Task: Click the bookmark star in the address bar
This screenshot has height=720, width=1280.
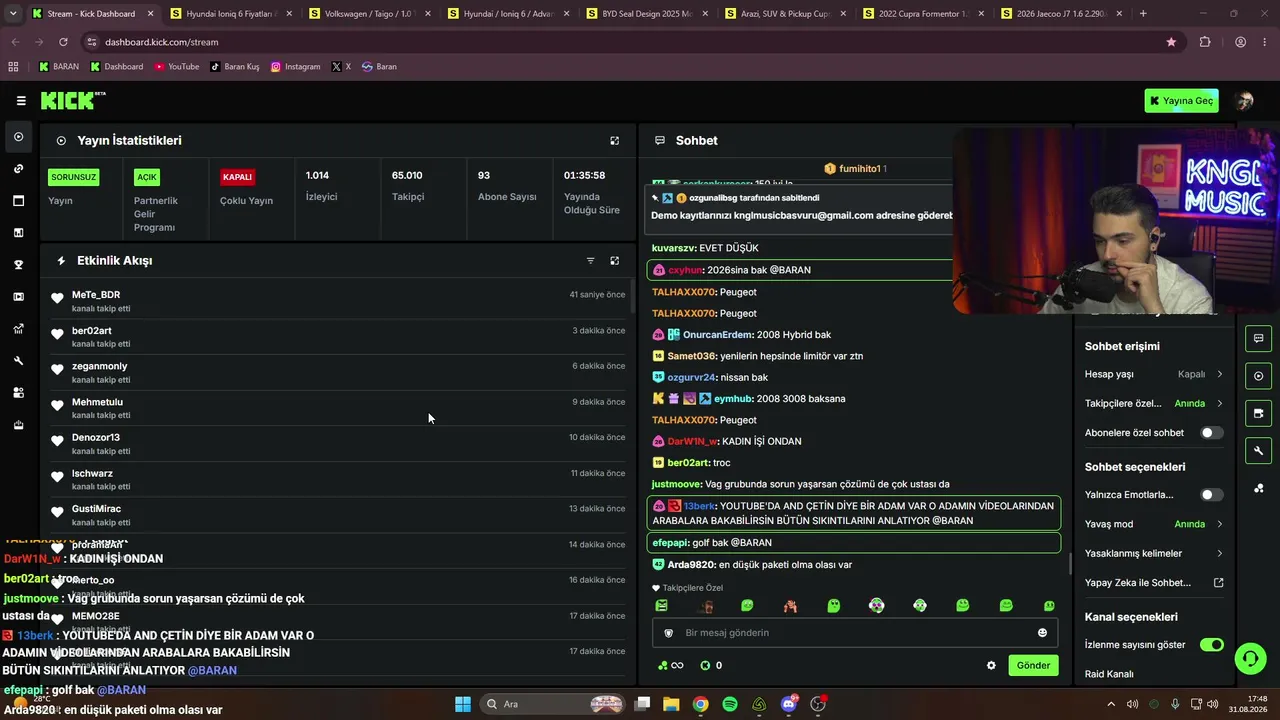Action: tap(1171, 42)
